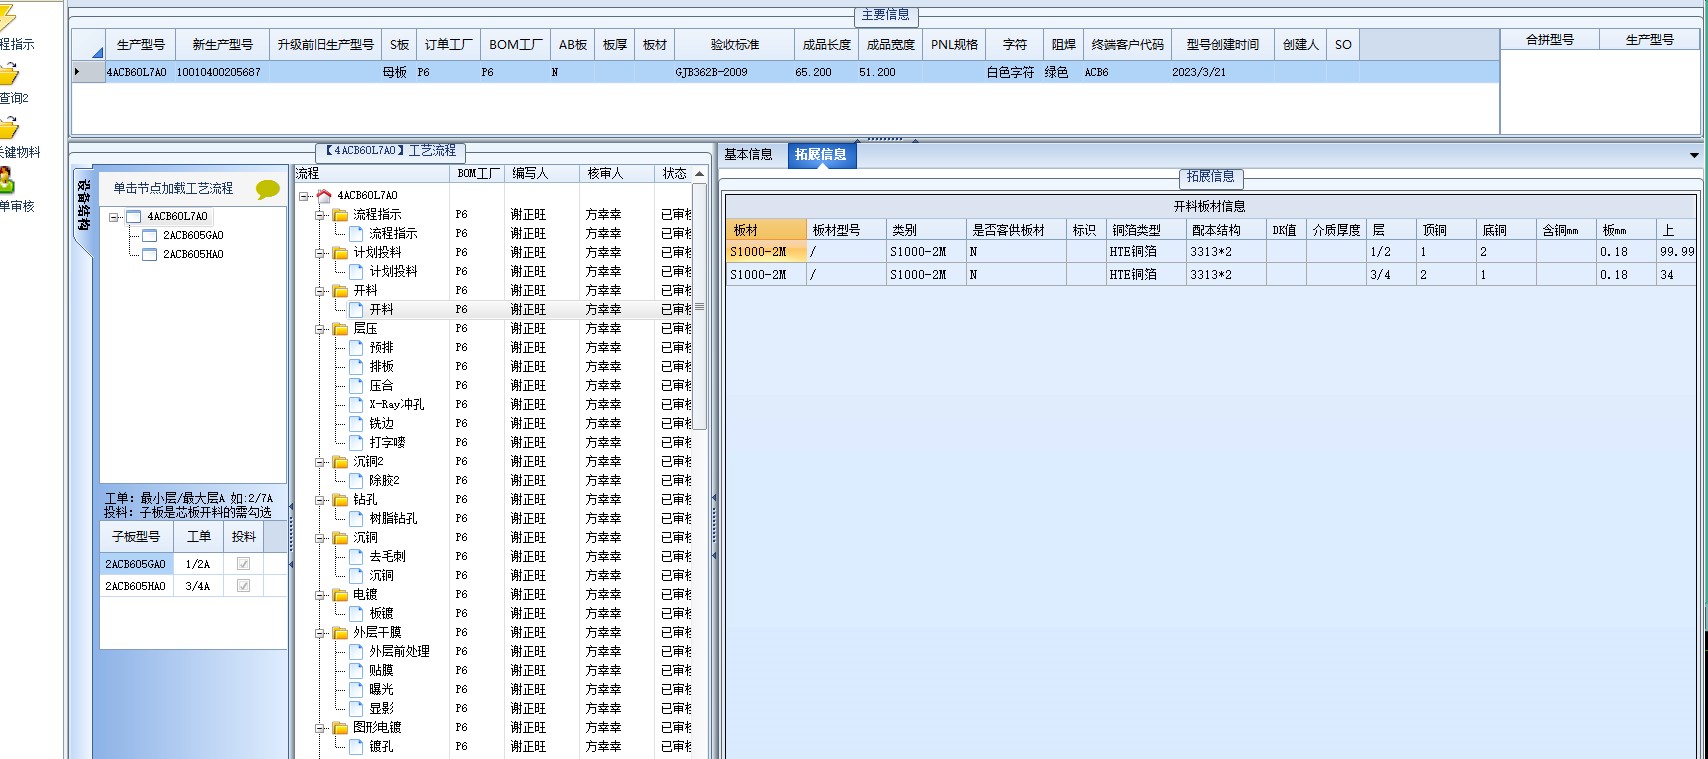The width and height of the screenshot is (1708, 759).
Task: Collapse the 钻孔 folder node
Action: click(320, 500)
